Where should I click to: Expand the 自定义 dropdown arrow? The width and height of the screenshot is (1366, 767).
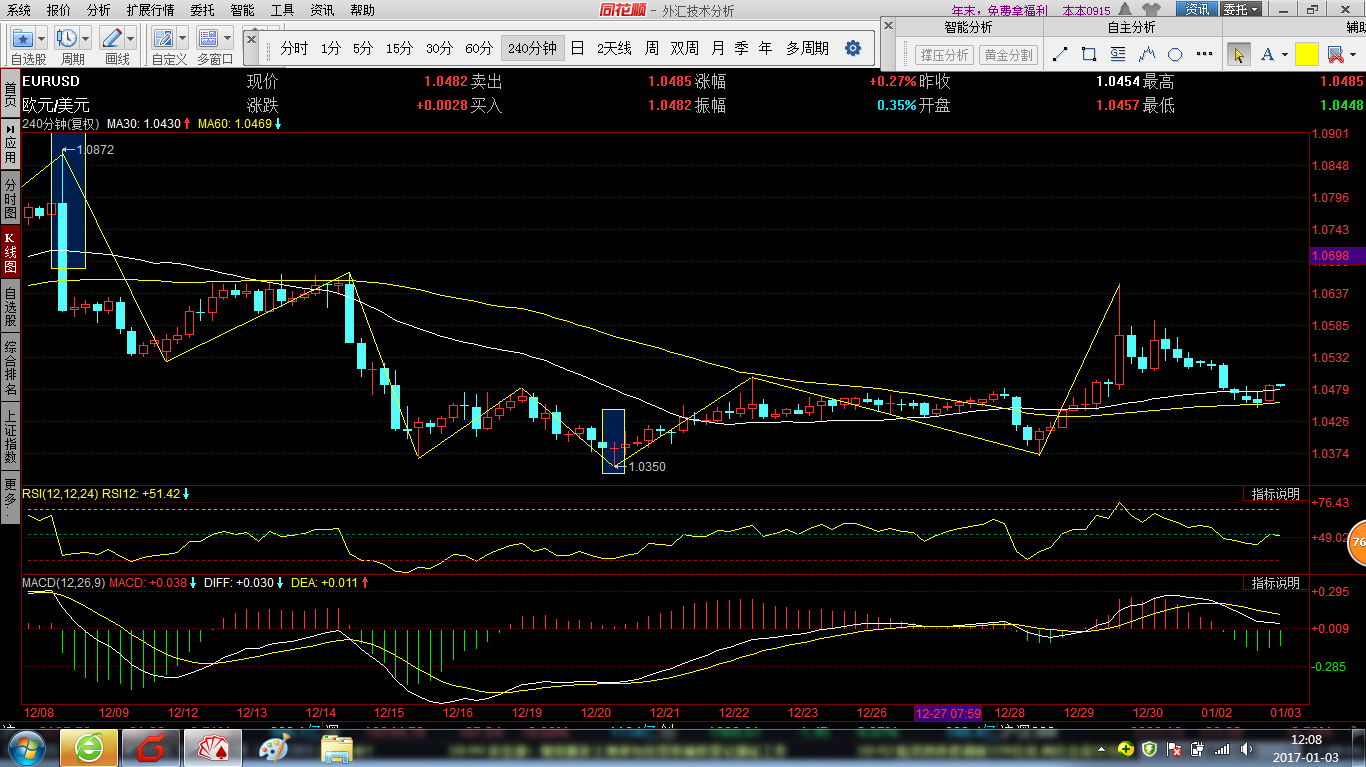point(182,38)
